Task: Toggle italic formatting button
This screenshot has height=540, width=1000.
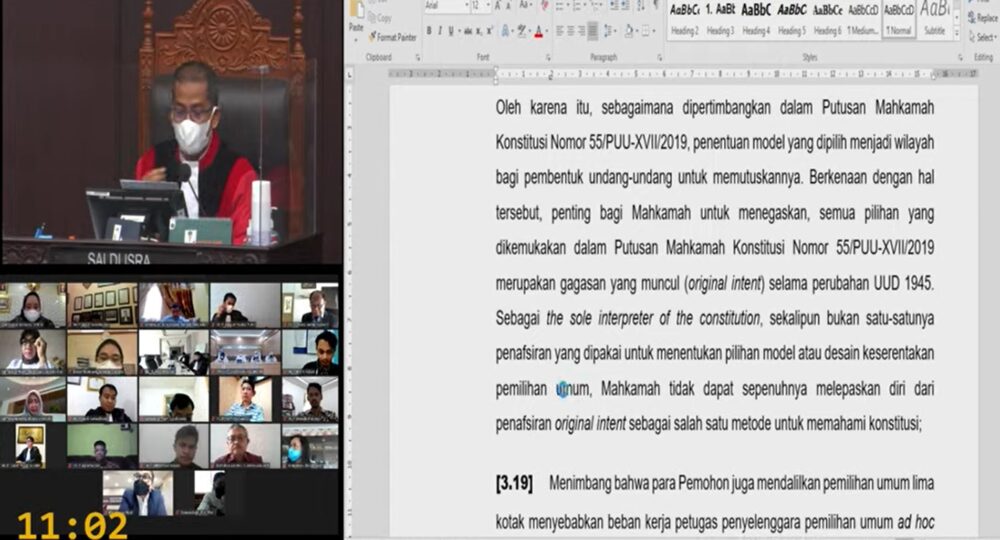Action: click(440, 31)
